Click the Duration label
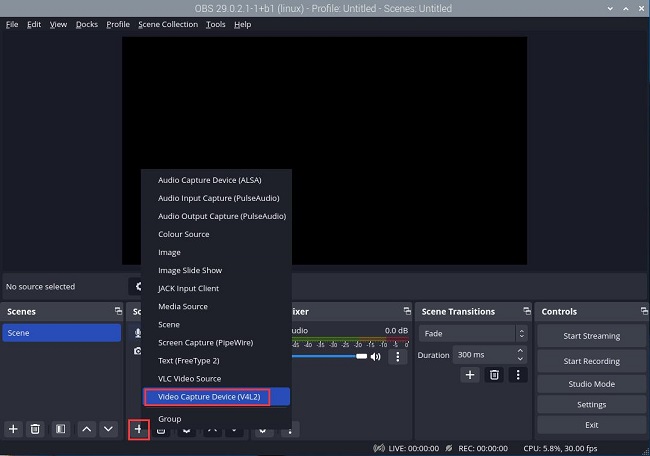Image resolution: width=650 pixels, height=456 pixels. tap(433, 355)
